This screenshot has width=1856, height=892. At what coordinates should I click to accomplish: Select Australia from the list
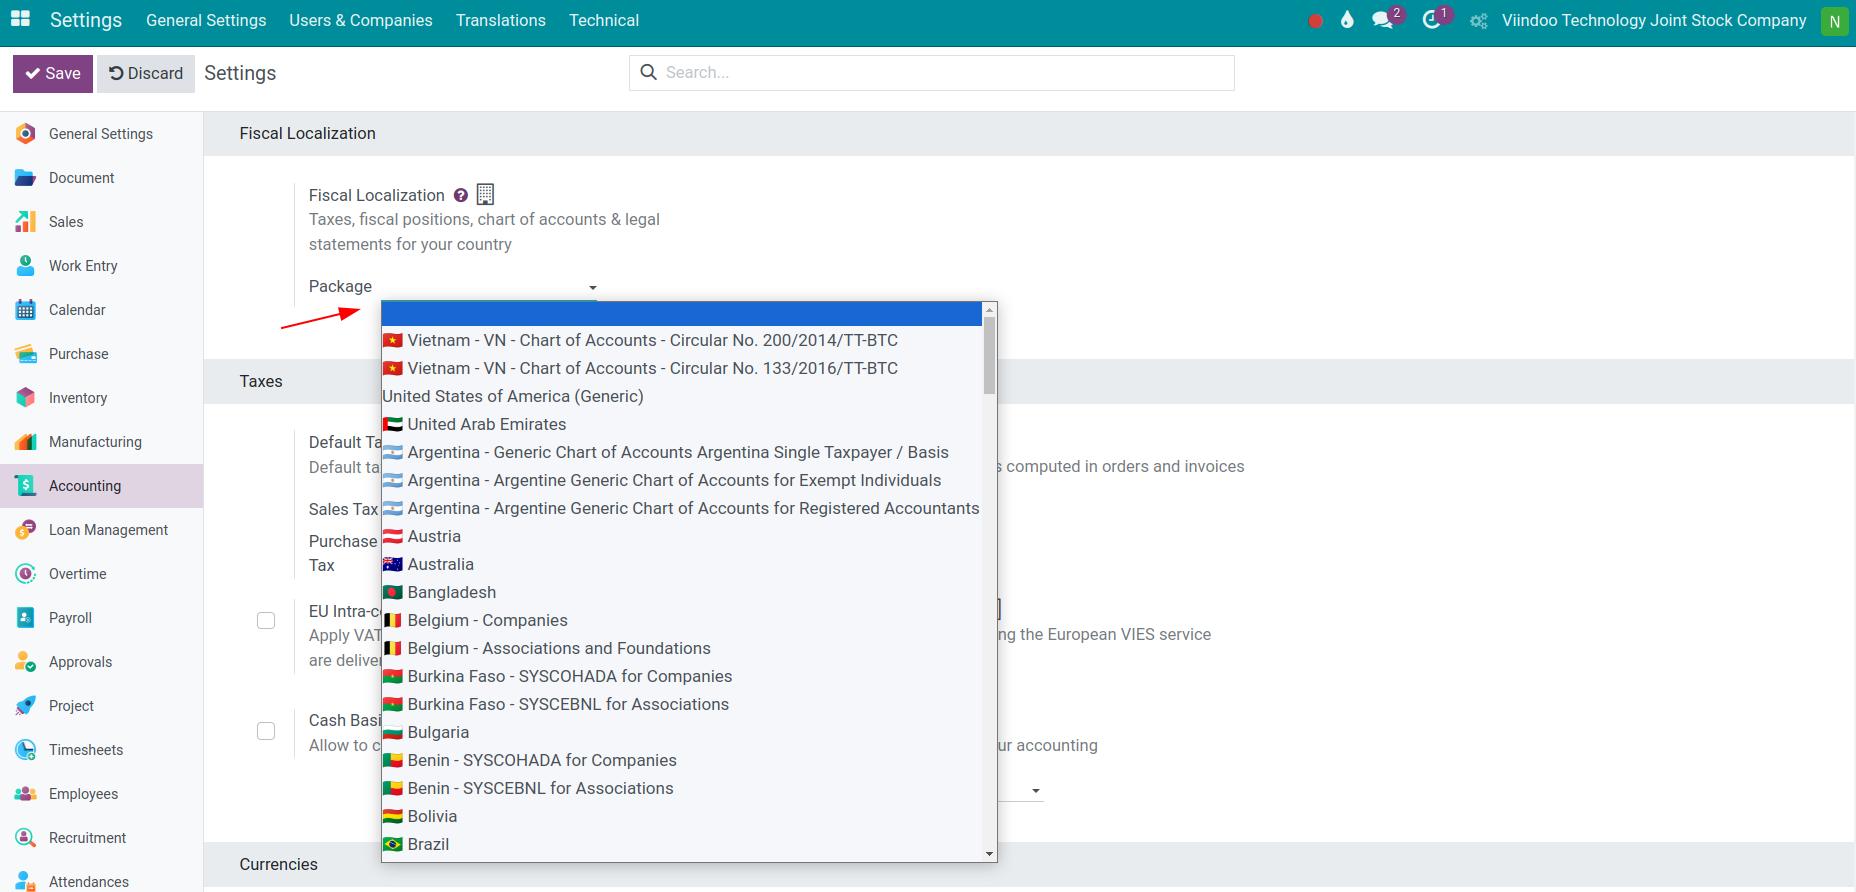point(682,564)
